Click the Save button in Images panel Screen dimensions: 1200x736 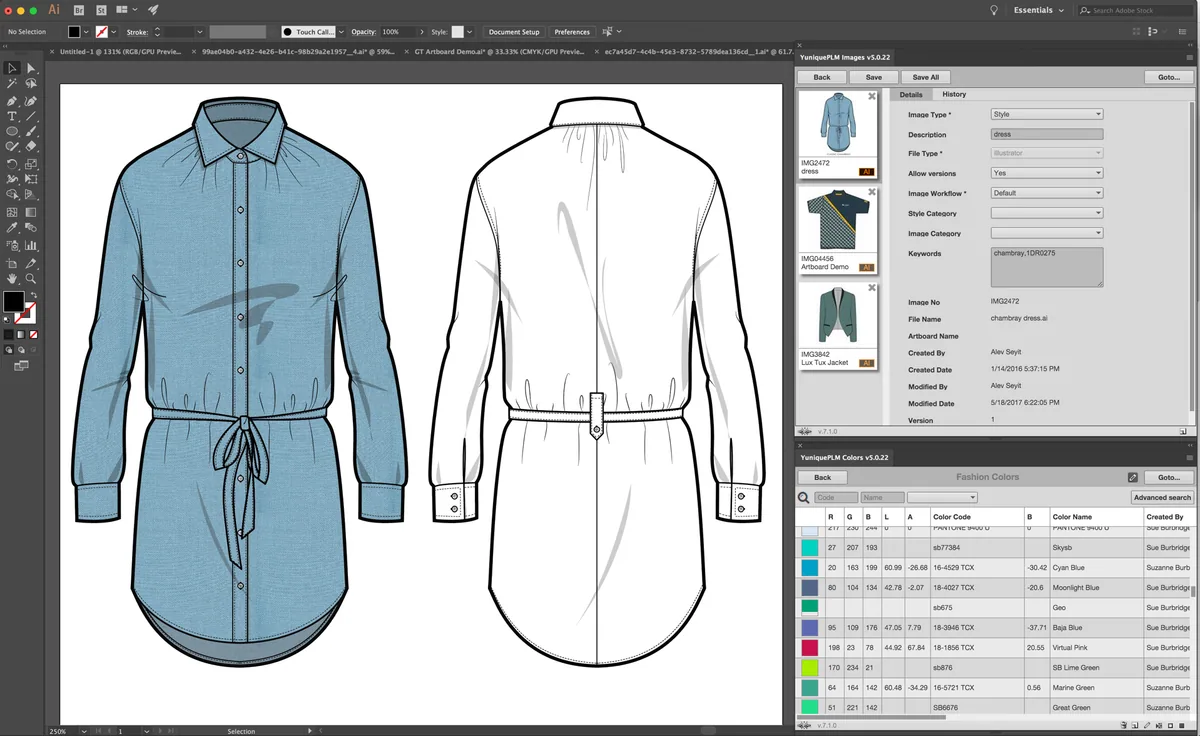tap(874, 77)
